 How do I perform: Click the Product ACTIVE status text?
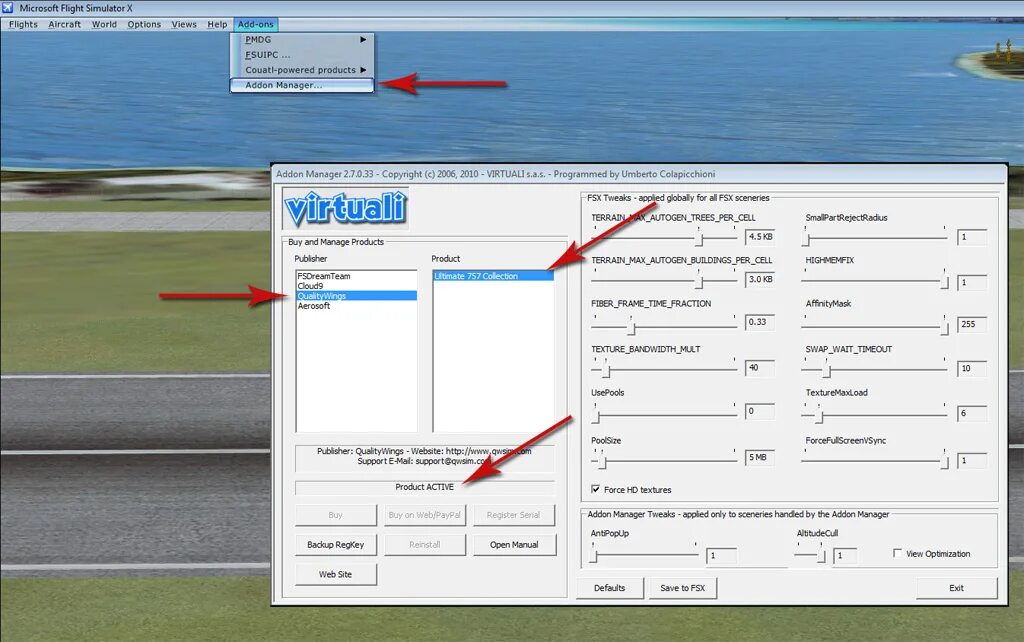coord(424,487)
